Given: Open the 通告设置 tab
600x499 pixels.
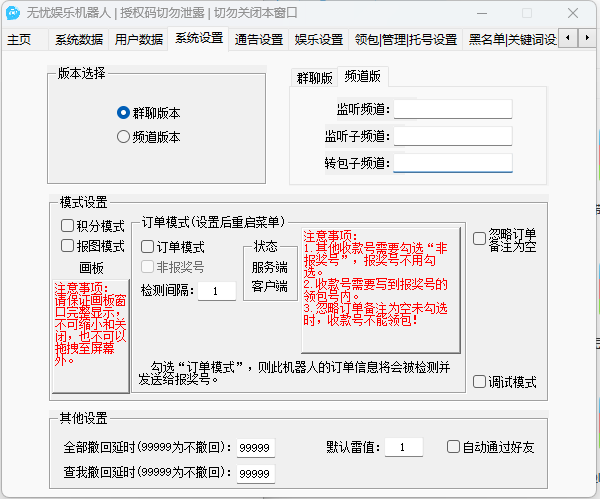Looking at the screenshot, I should (x=259, y=40).
